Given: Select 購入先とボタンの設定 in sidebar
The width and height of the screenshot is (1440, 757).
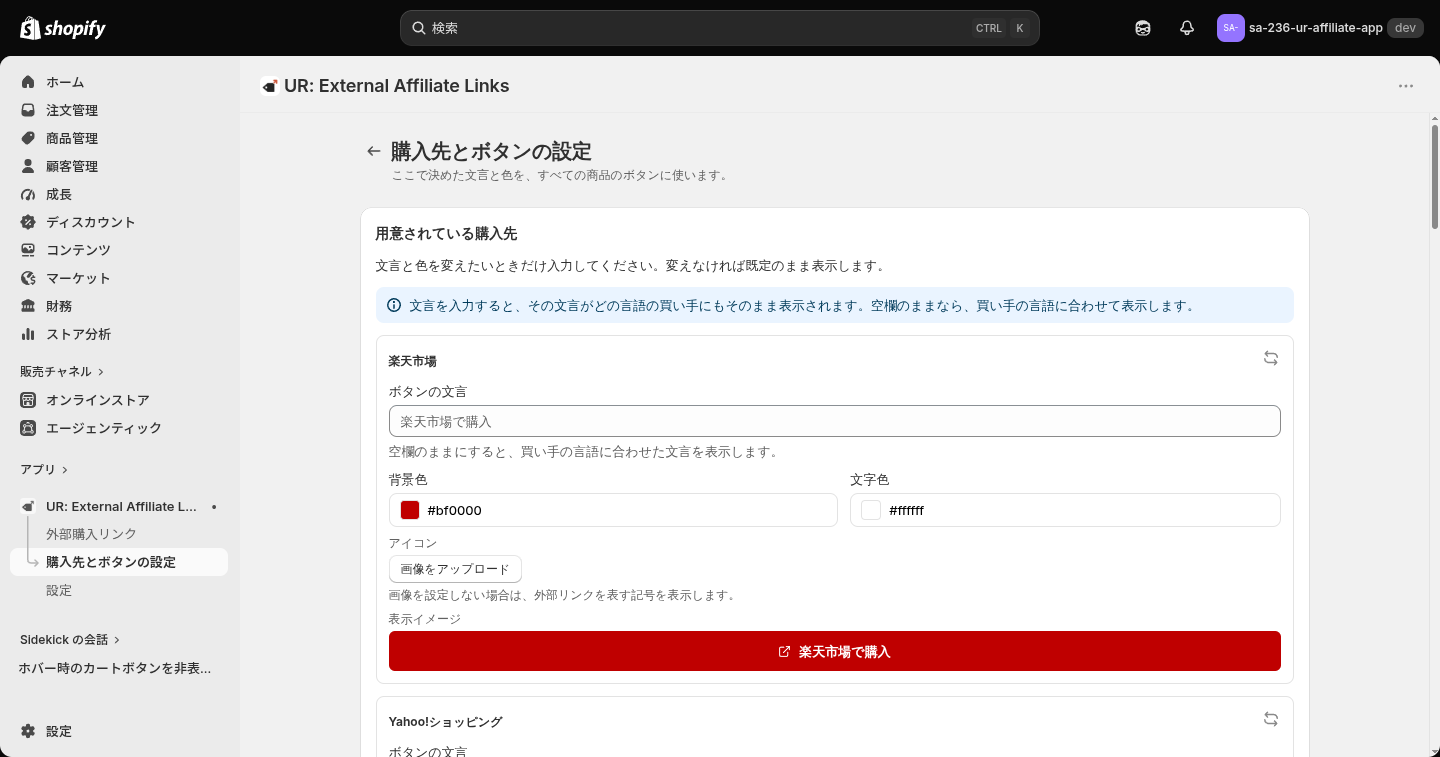Looking at the screenshot, I should point(119,562).
